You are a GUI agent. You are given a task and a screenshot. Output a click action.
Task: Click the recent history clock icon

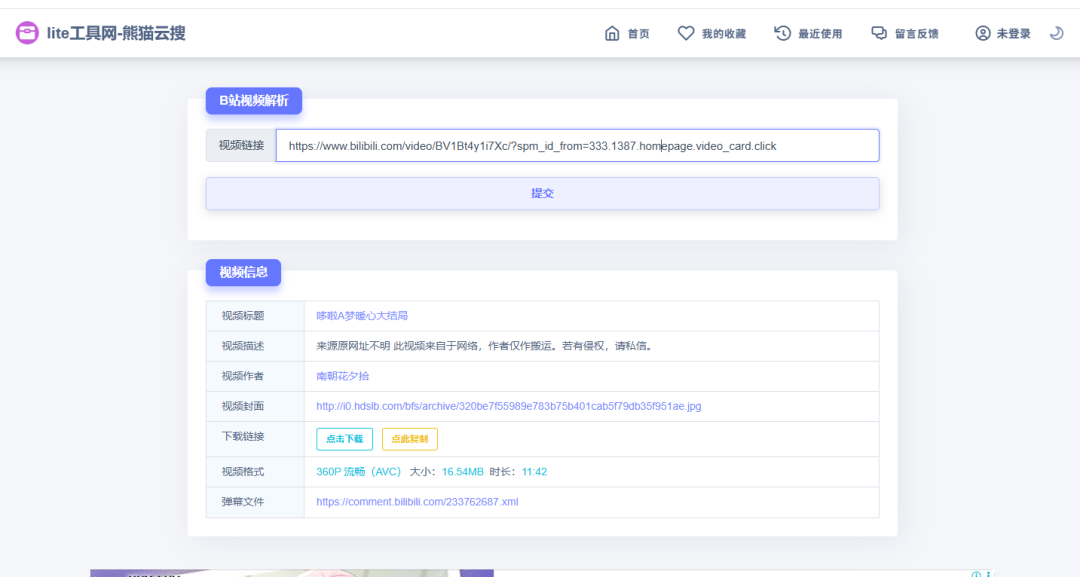pyautogui.click(x=783, y=33)
